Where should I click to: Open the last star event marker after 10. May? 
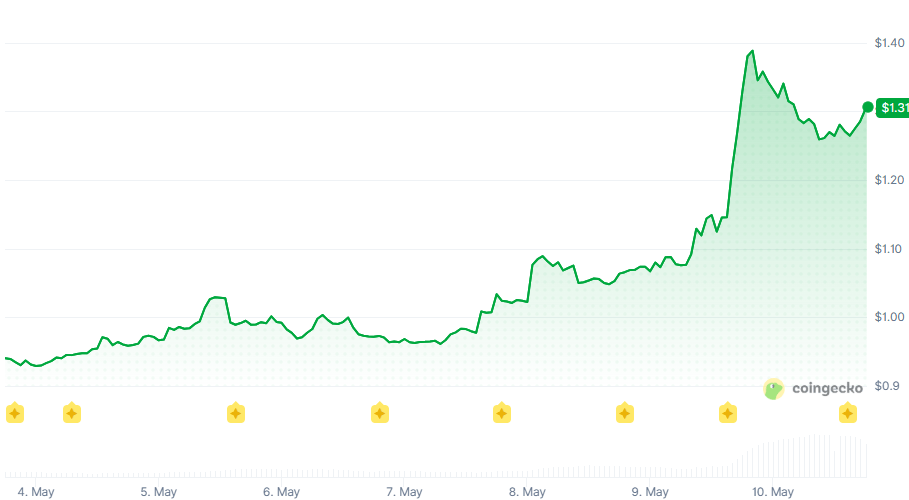(x=848, y=413)
